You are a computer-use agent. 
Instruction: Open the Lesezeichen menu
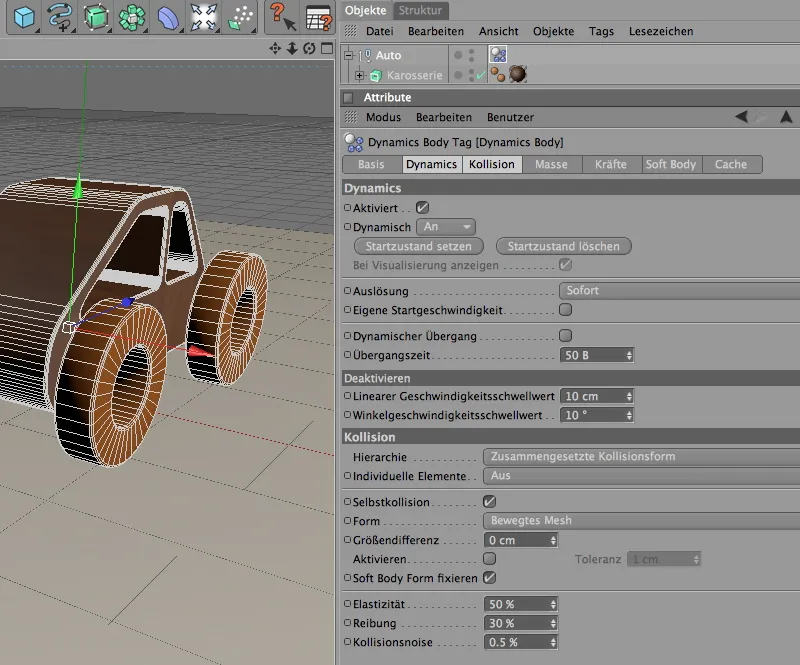click(660, 32)
